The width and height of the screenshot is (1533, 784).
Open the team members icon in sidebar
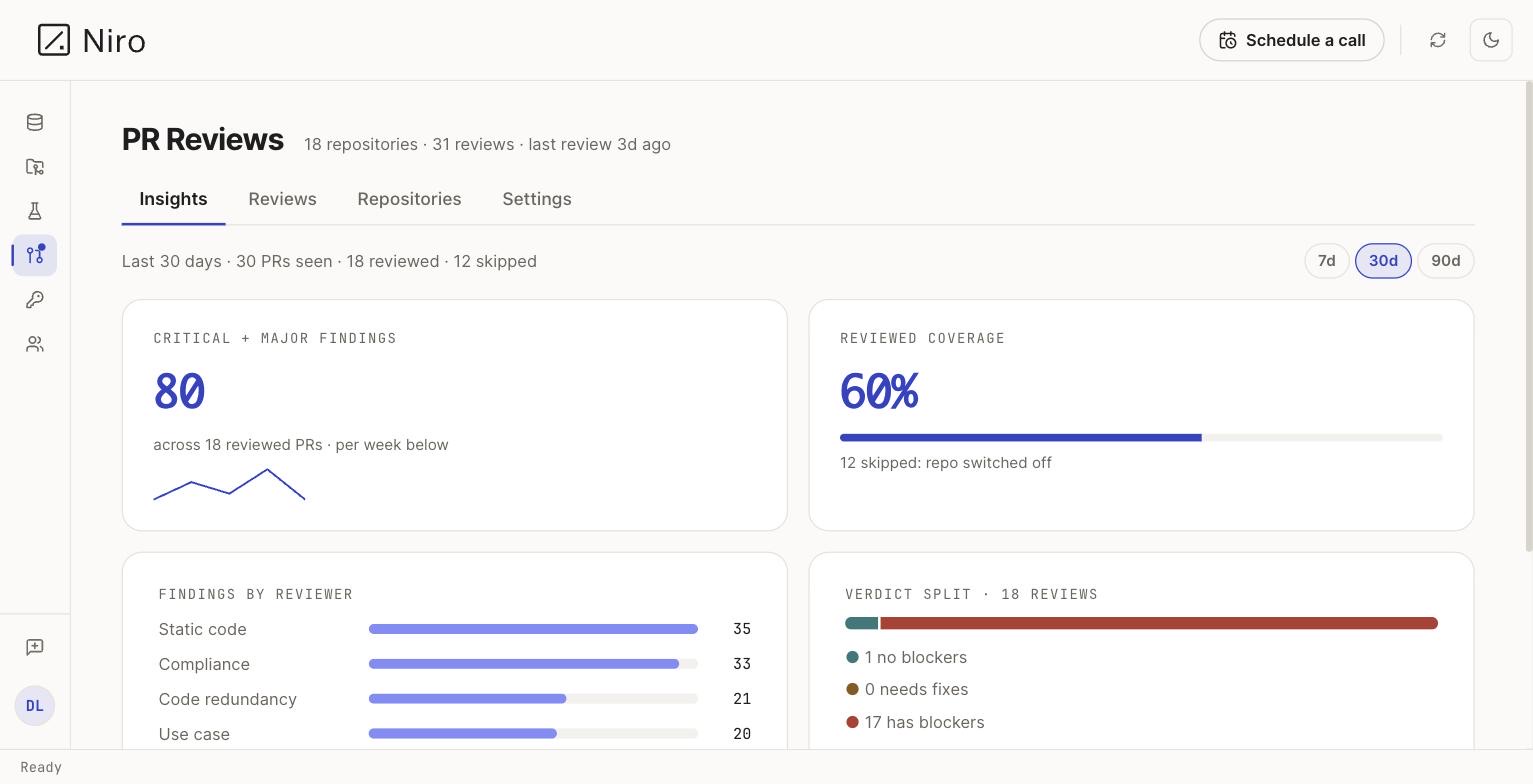35,344
